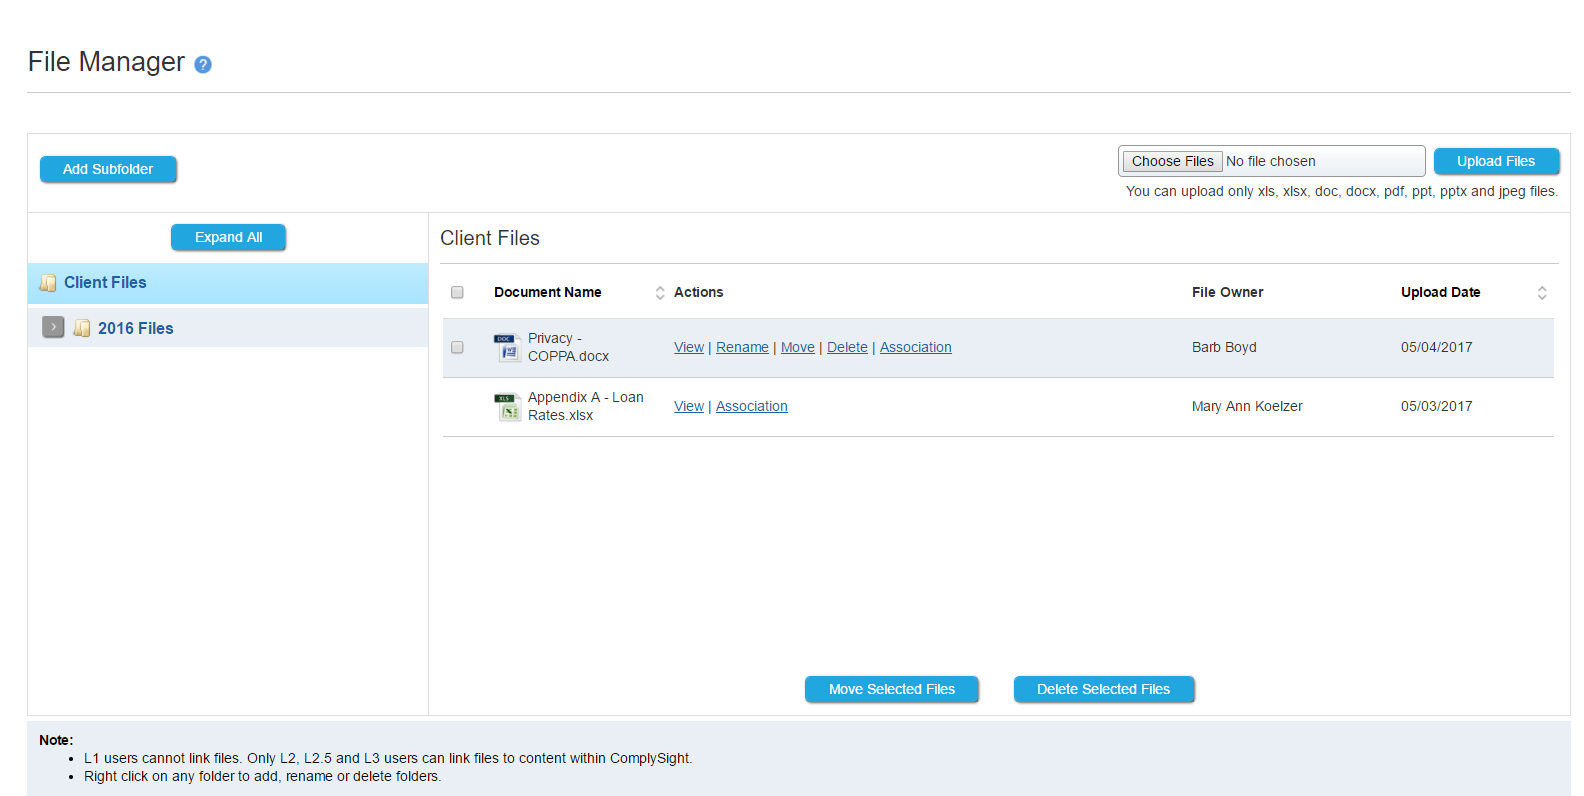Click the Document Name column header

[x=548, y=292]
